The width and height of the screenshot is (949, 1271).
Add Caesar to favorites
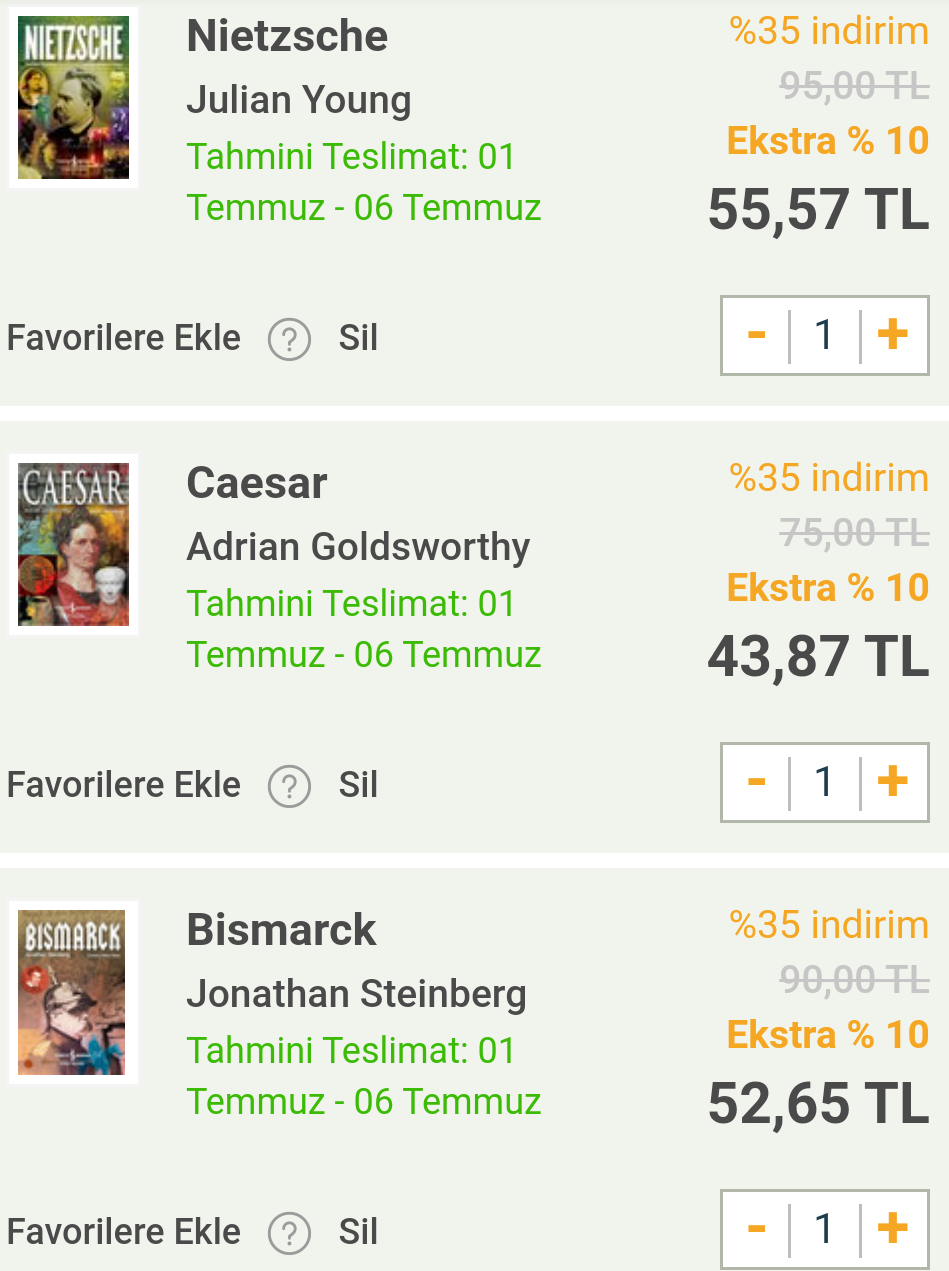(124, 785)
